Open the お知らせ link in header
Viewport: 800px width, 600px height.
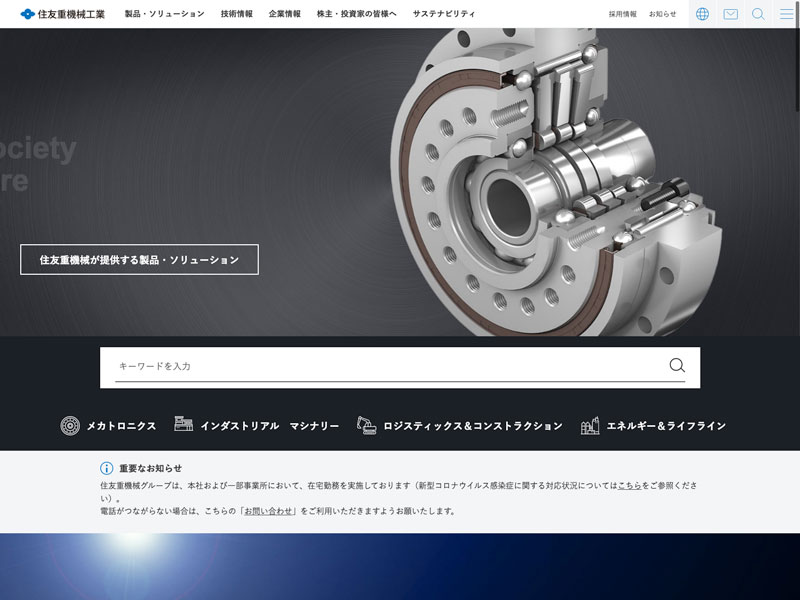662,14
